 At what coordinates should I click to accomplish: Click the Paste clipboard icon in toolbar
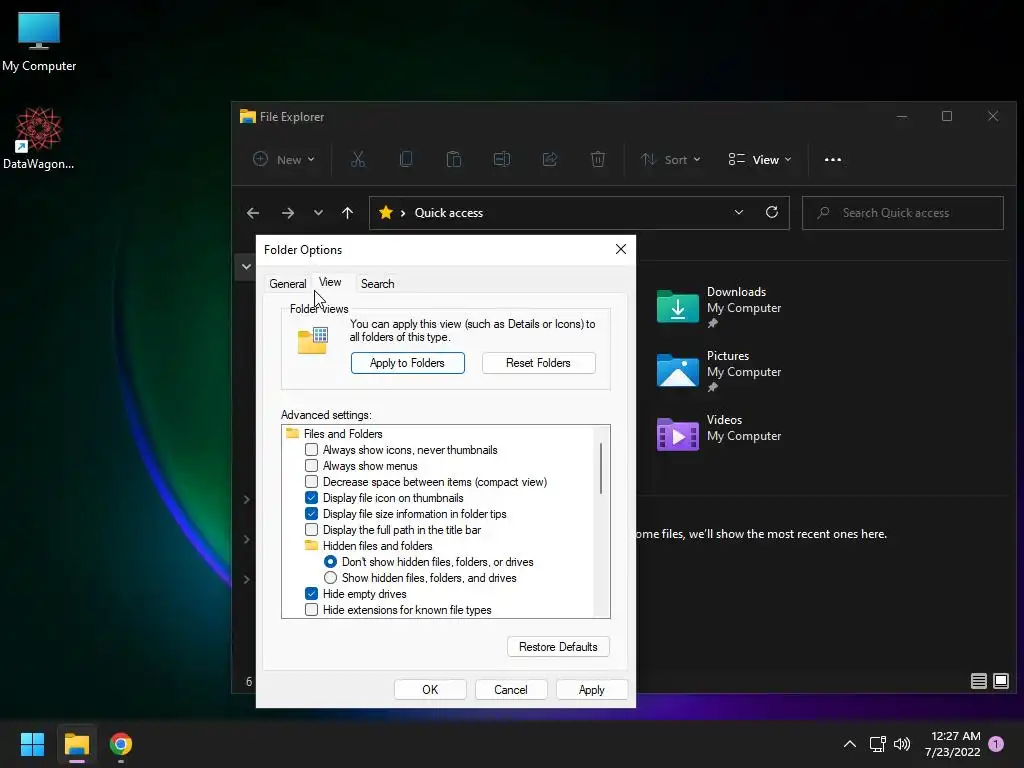[453, 159]
